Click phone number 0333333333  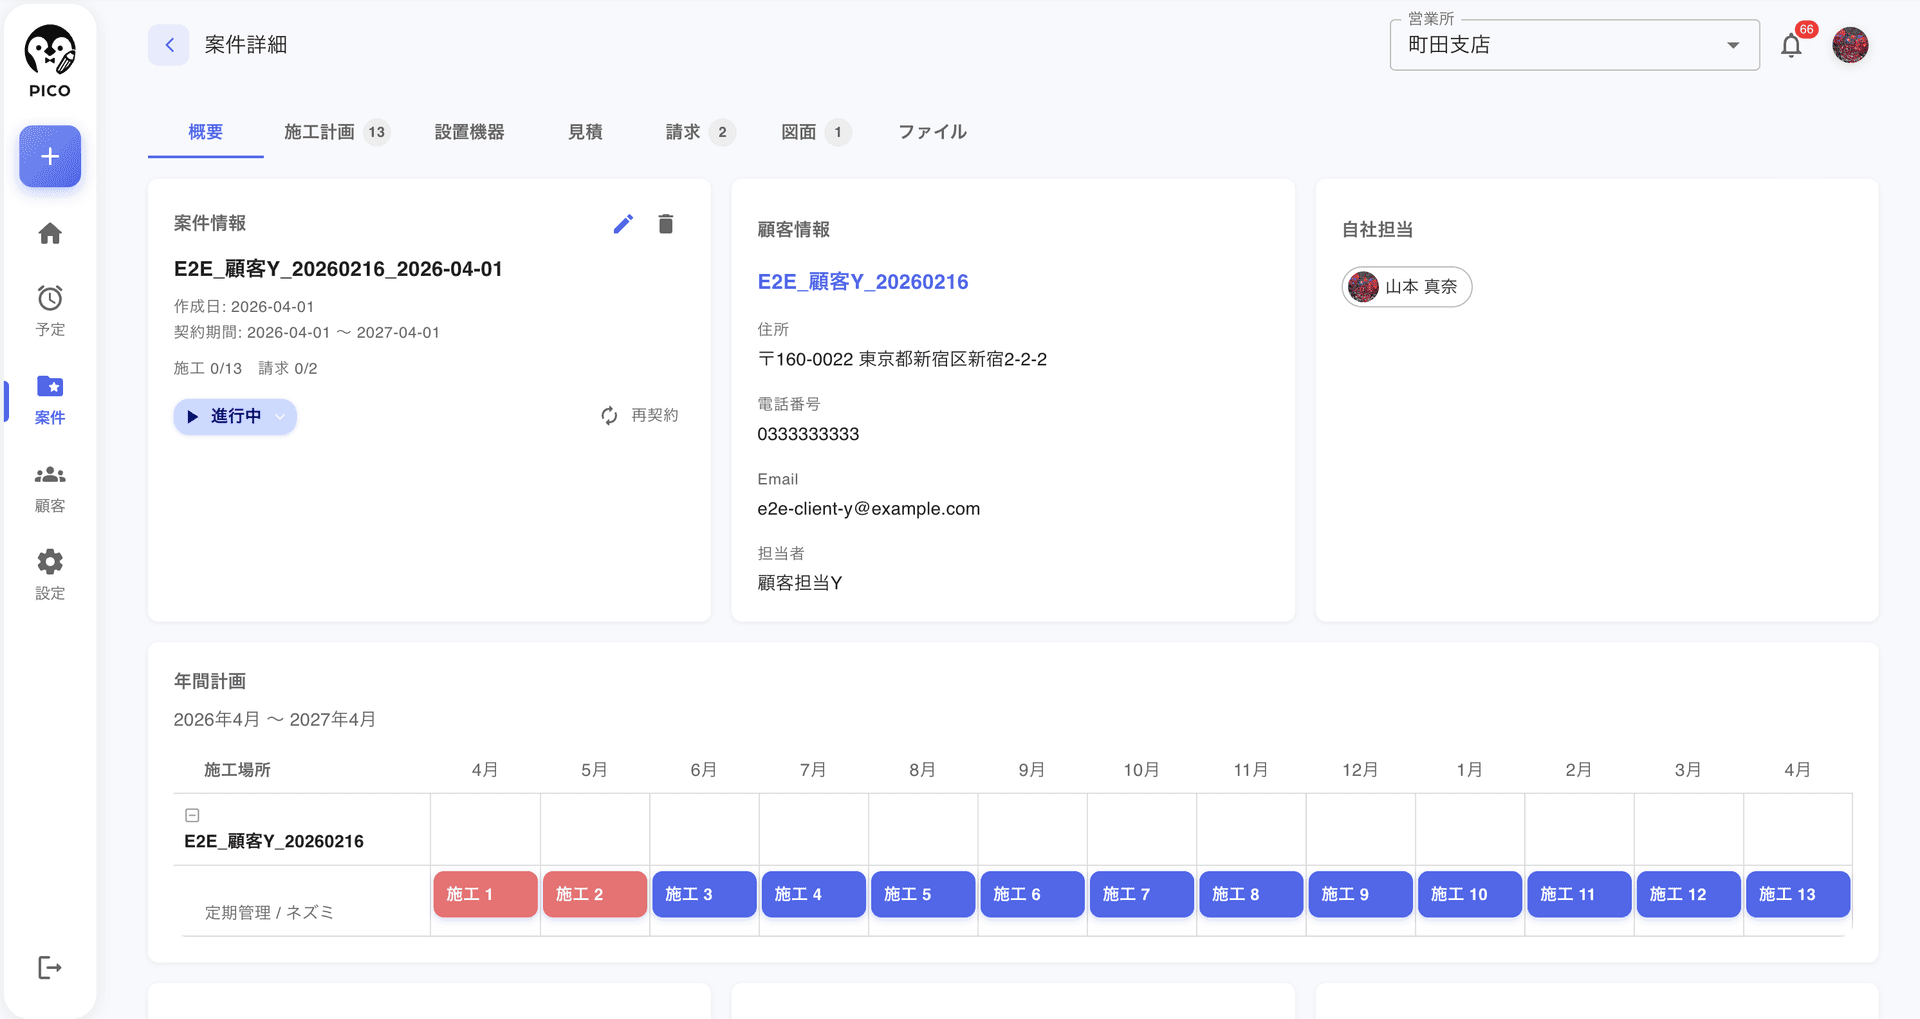coord(808,434)
